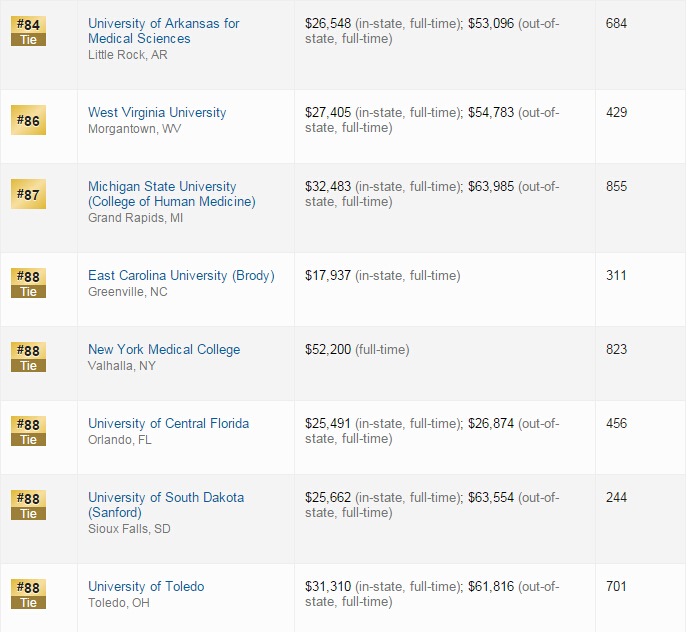Click Central Florida's #88 Tie badge

click(28, 431)
